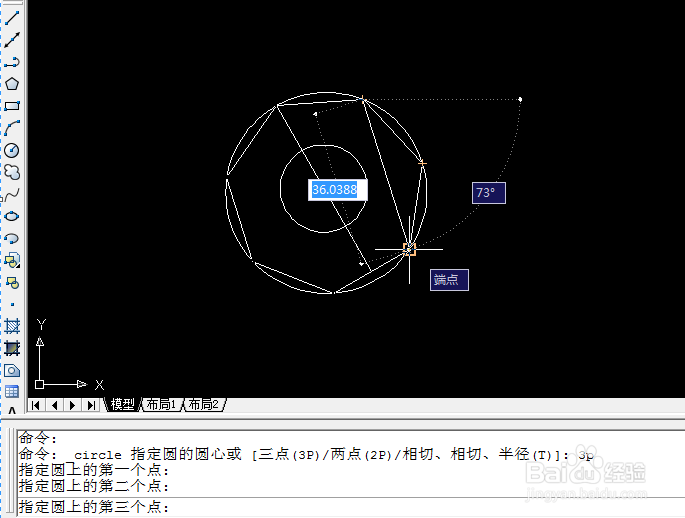This screenshot has height=518, width=685.
Task: Click the 指定圆上的第一个点 history line
Action: click(x=94, y=470)
